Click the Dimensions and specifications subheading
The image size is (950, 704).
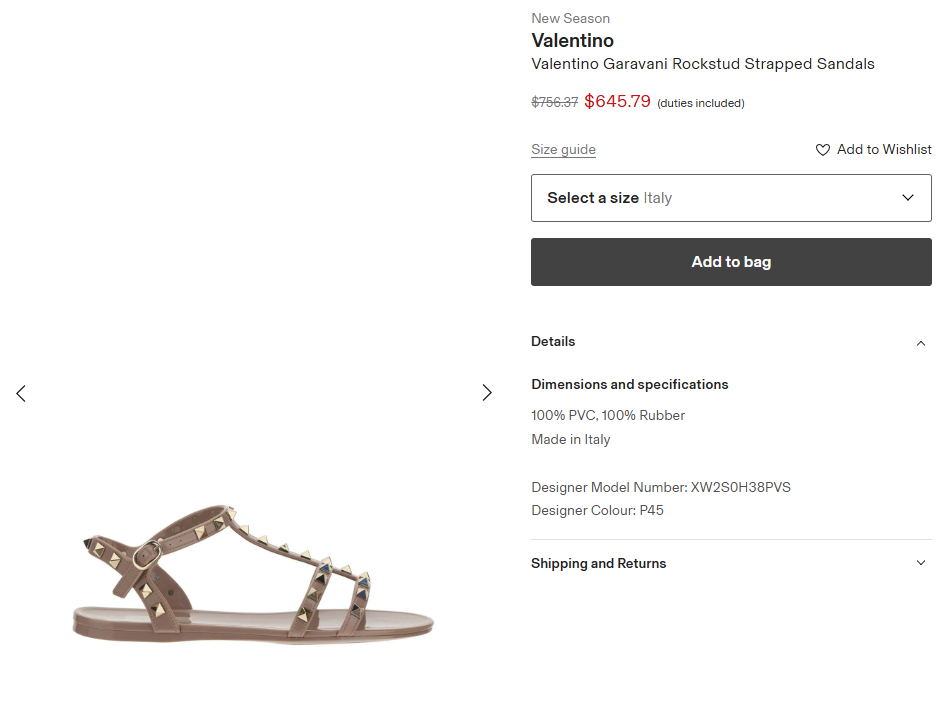click(629, 385)
